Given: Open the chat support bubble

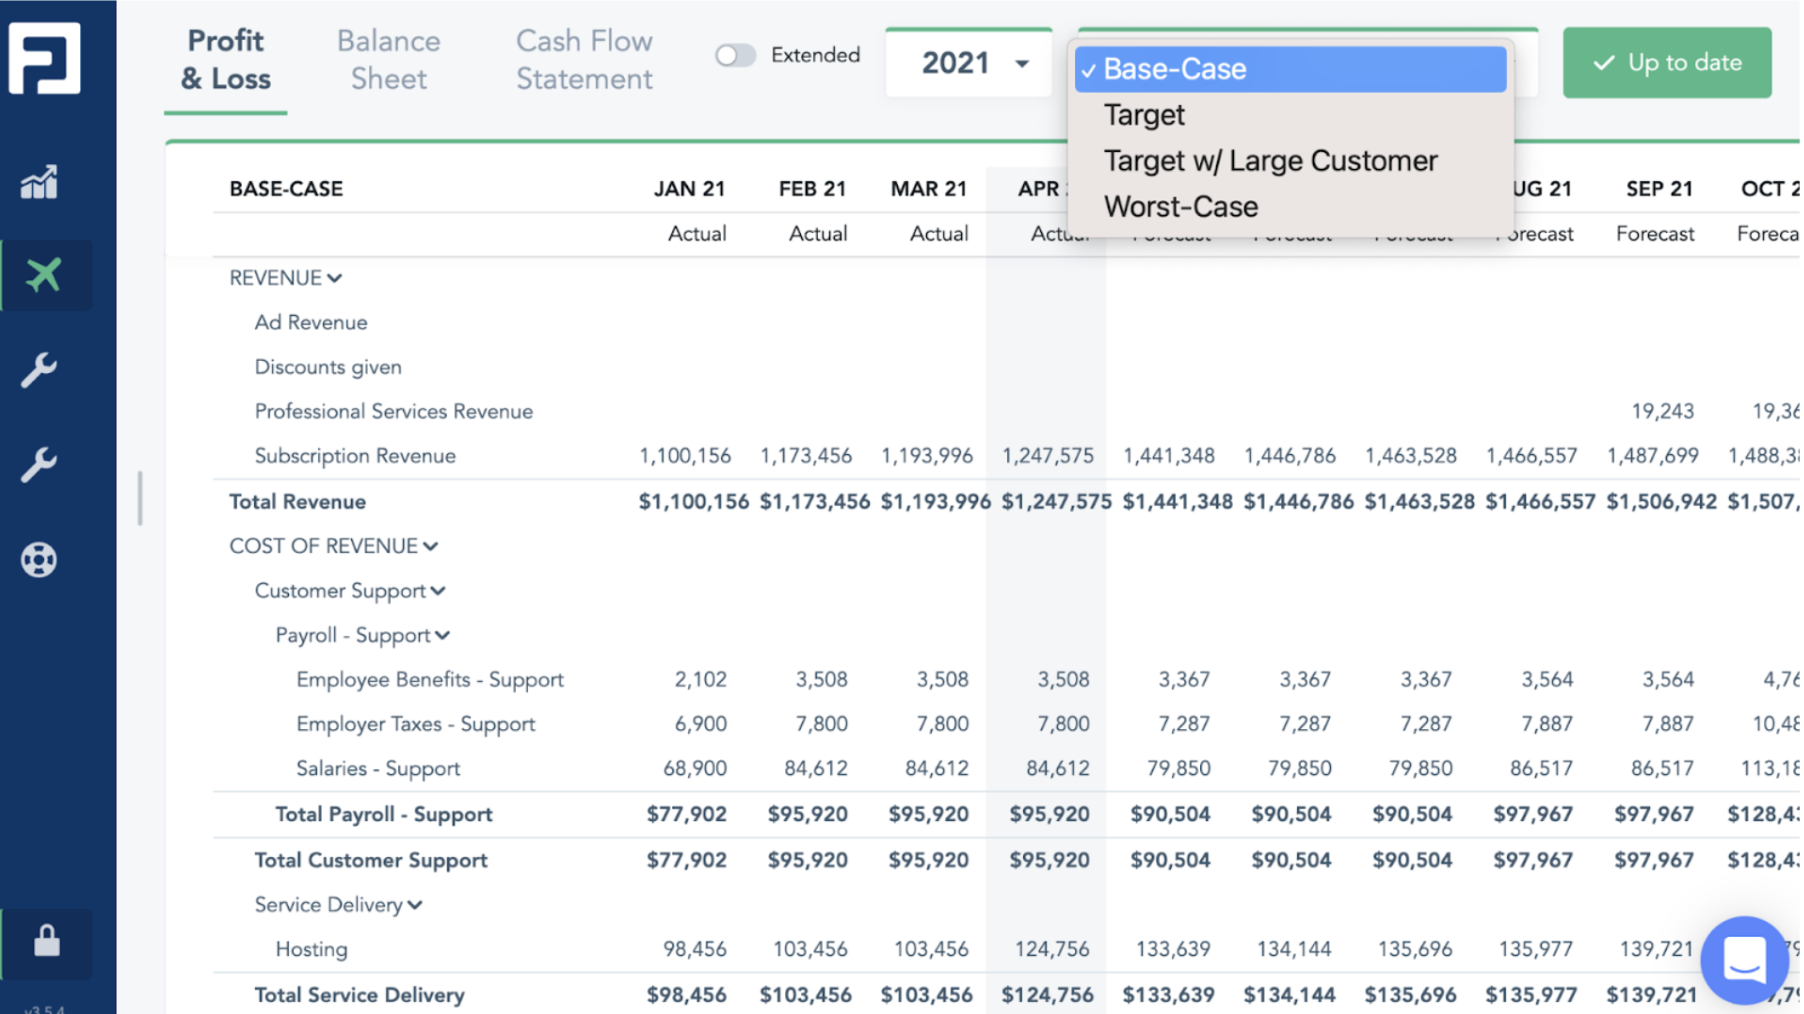Looking at the screenshot, I should (x=1744, y=959).
